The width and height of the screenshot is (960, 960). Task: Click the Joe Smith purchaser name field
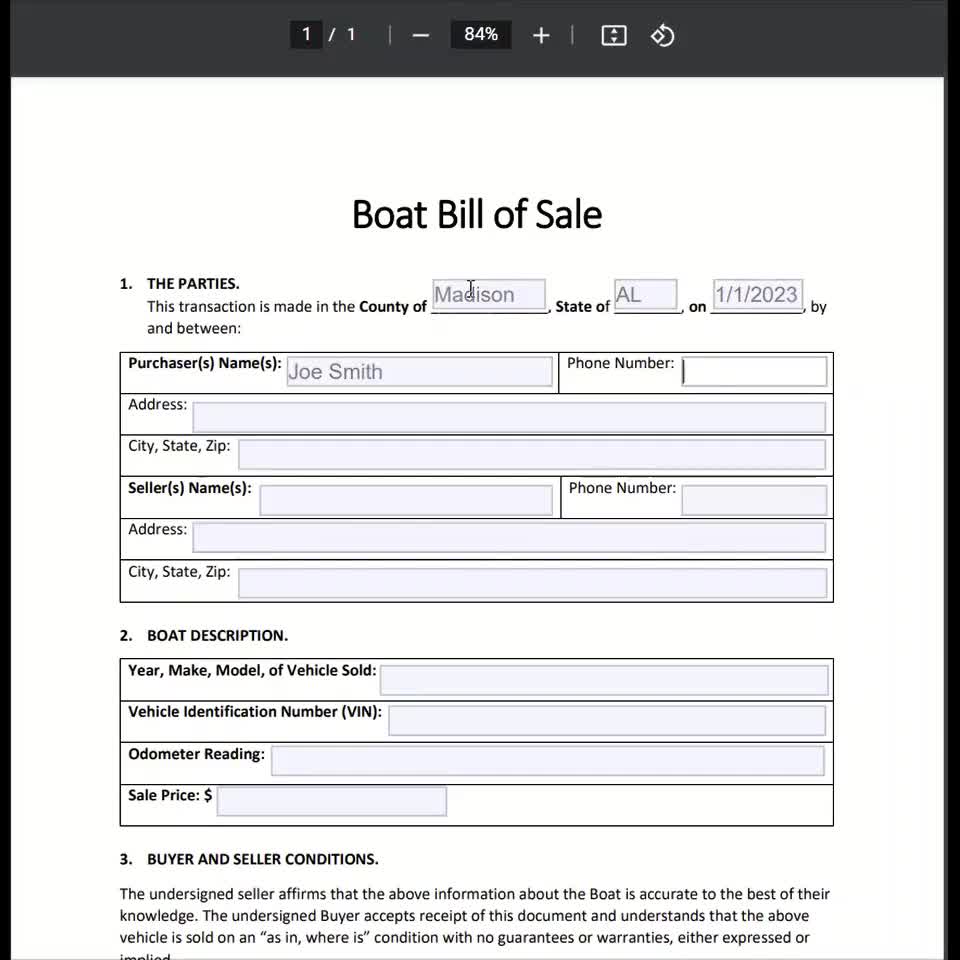click(x=418, y=371)
